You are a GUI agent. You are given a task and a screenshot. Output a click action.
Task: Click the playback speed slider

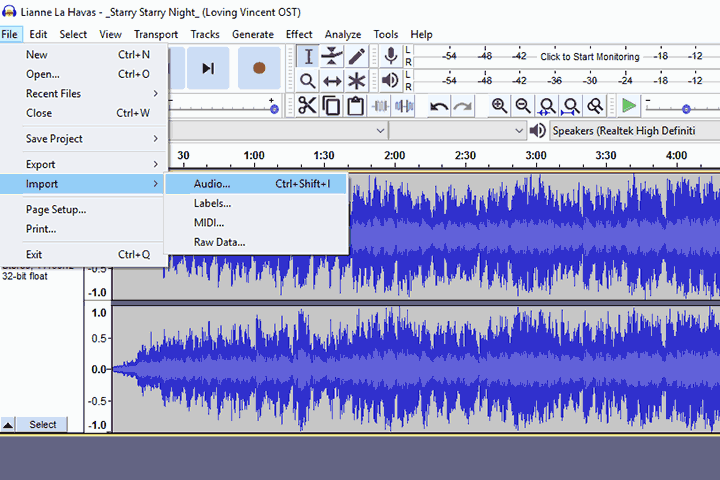[x=685, y=108]
